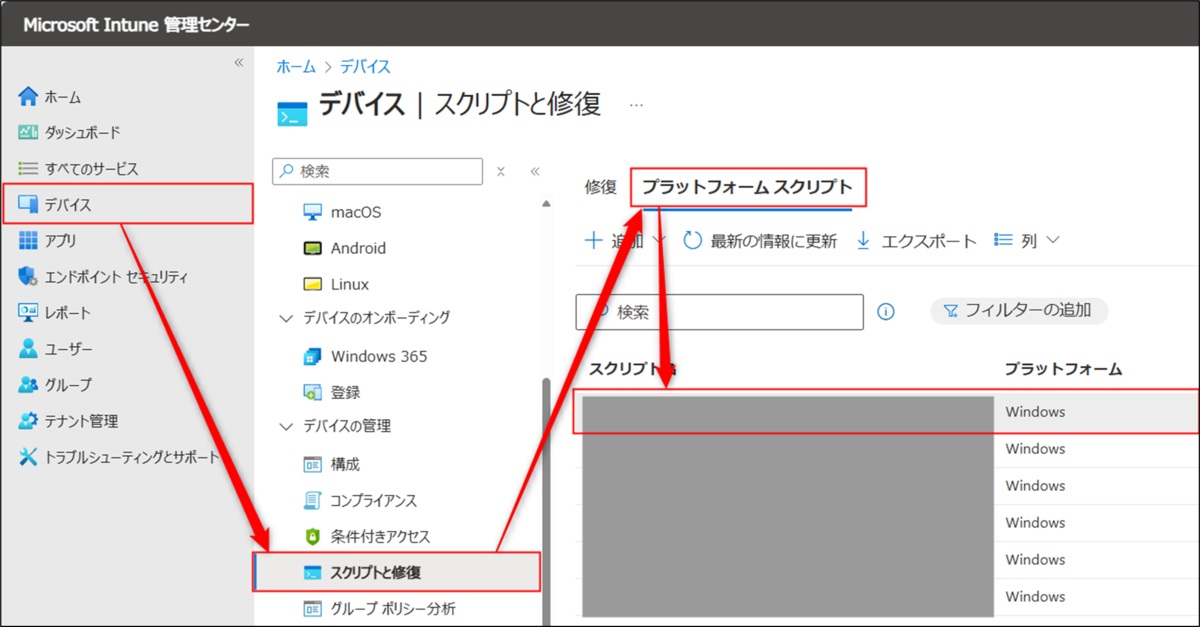The image size is (1200, 627).
Task: Collapse Manage devices (デバイスの管理) section
Action: tap(284, 426)
